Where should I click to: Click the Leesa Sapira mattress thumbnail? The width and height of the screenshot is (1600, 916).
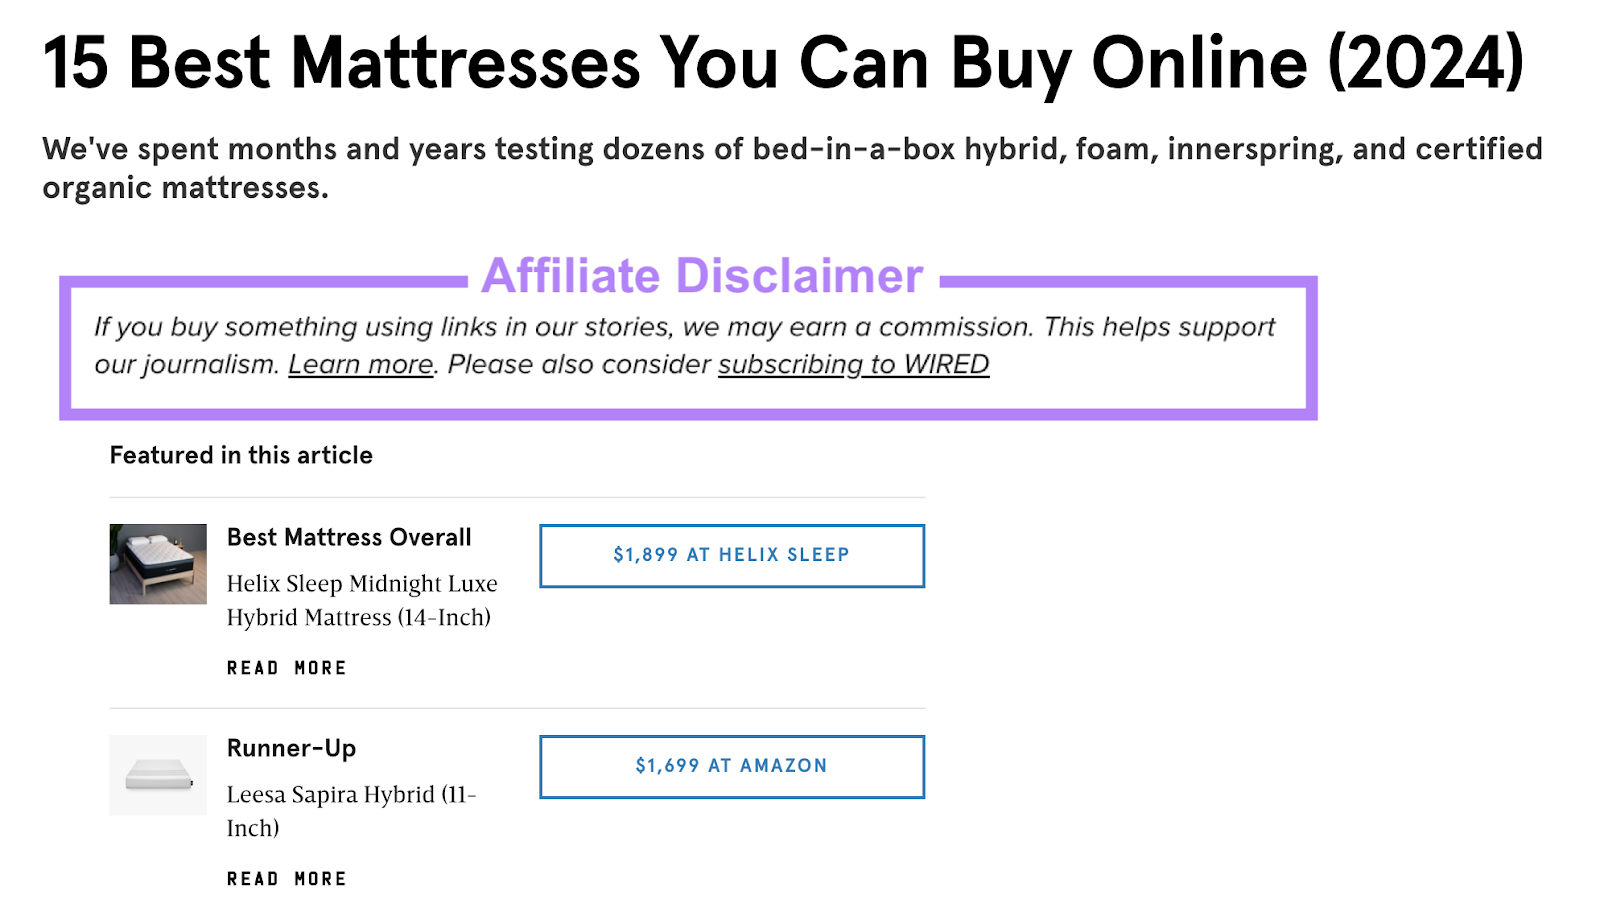tap(157, 774)
